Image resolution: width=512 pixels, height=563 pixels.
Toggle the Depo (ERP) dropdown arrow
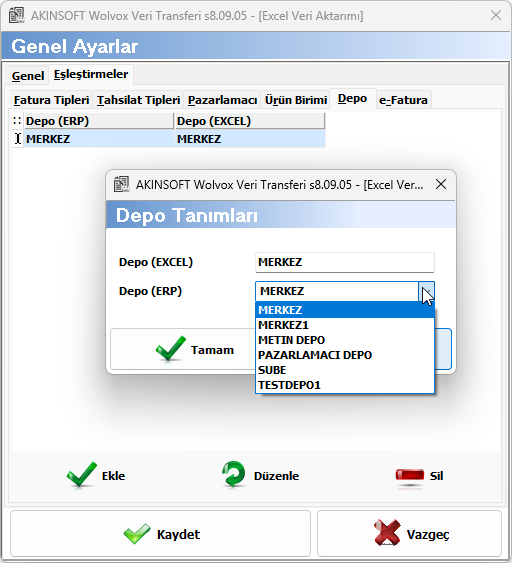[x=426, y=291]
